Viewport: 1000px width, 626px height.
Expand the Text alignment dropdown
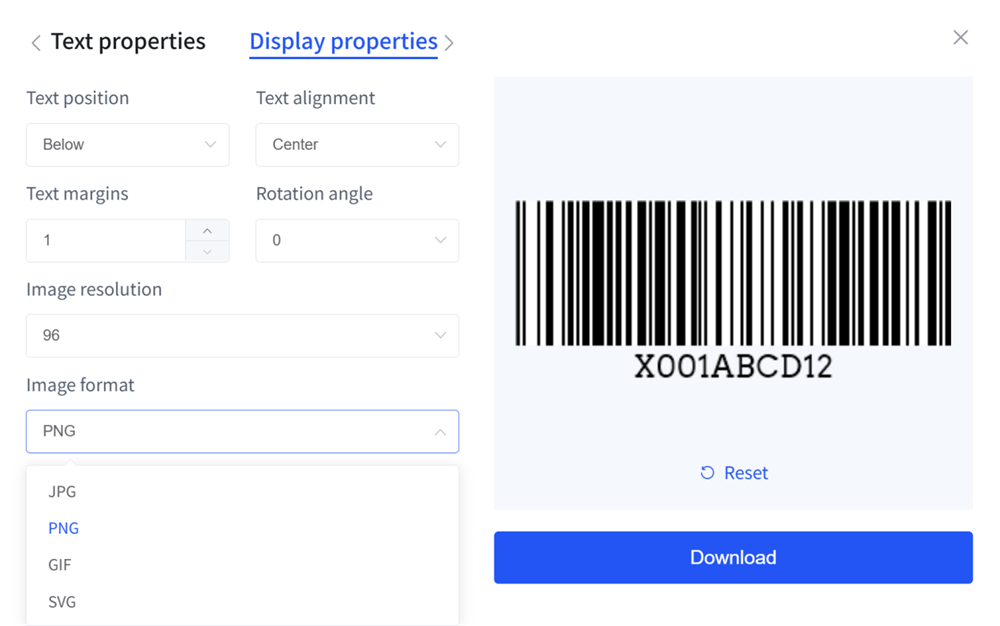pyautogui.click(x=357, y=145)
